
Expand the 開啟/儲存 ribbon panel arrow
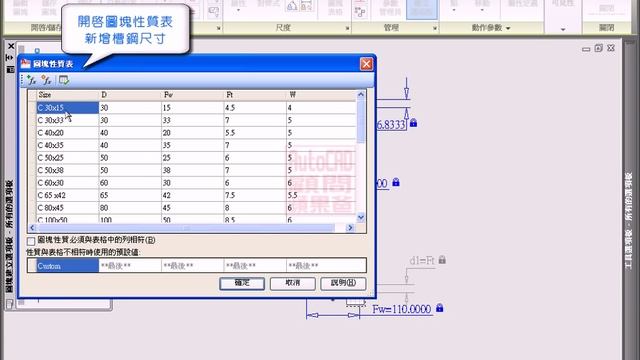218,28
